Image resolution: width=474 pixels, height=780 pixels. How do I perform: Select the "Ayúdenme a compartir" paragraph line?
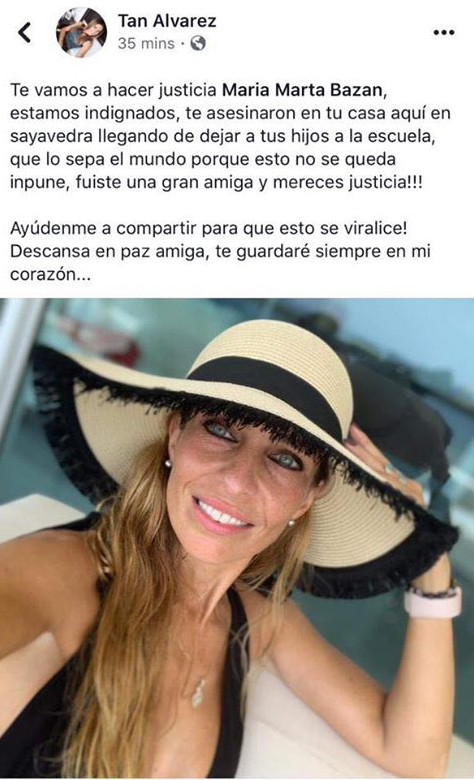click(x=208, y=228)
